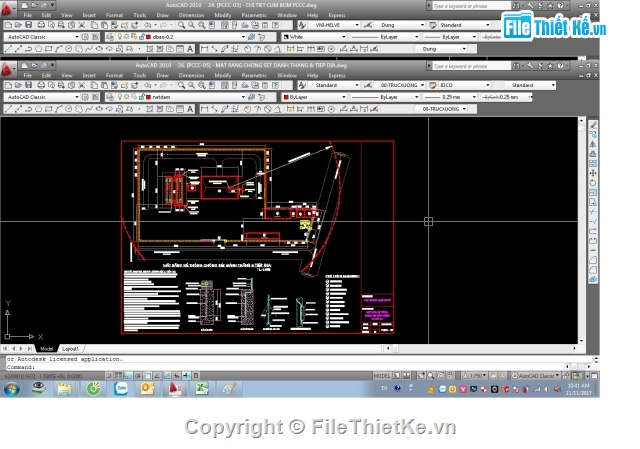The image size is (640, 449).
Task: Select Move tool on right Modify toolbar
Action: [x=593, y=173]
